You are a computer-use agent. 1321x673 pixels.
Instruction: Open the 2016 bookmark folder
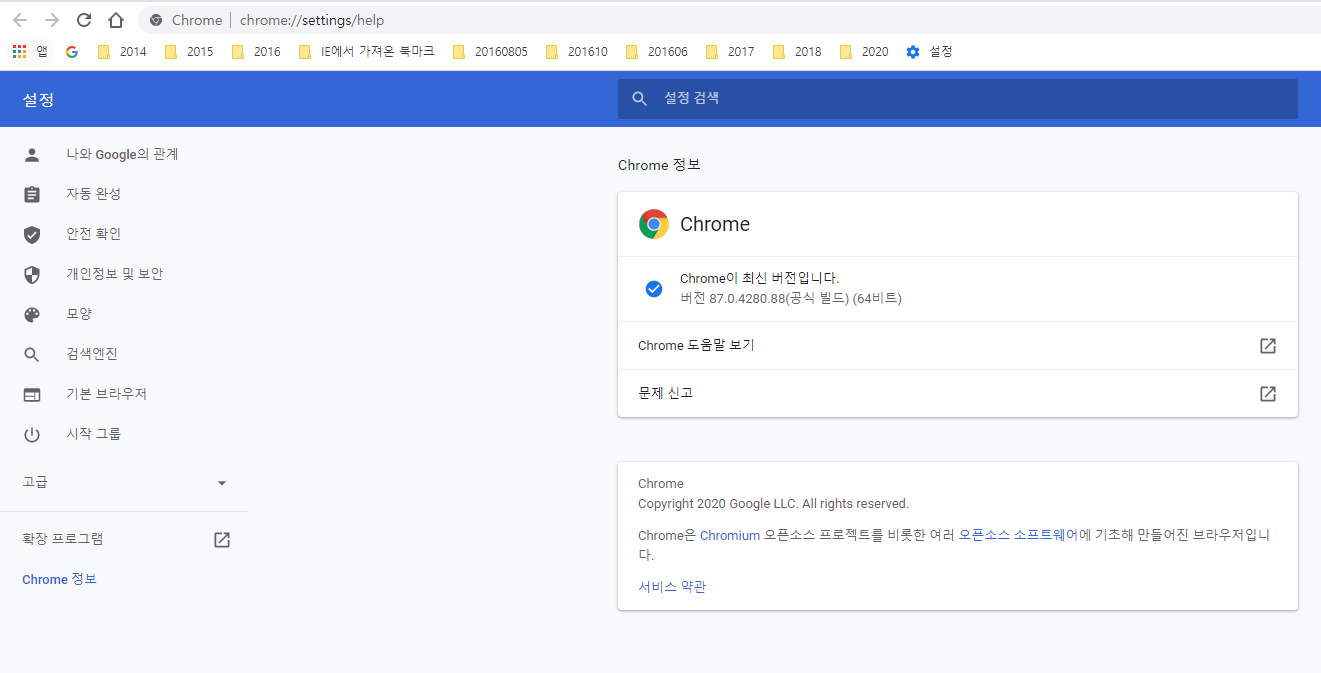[256, 51]
